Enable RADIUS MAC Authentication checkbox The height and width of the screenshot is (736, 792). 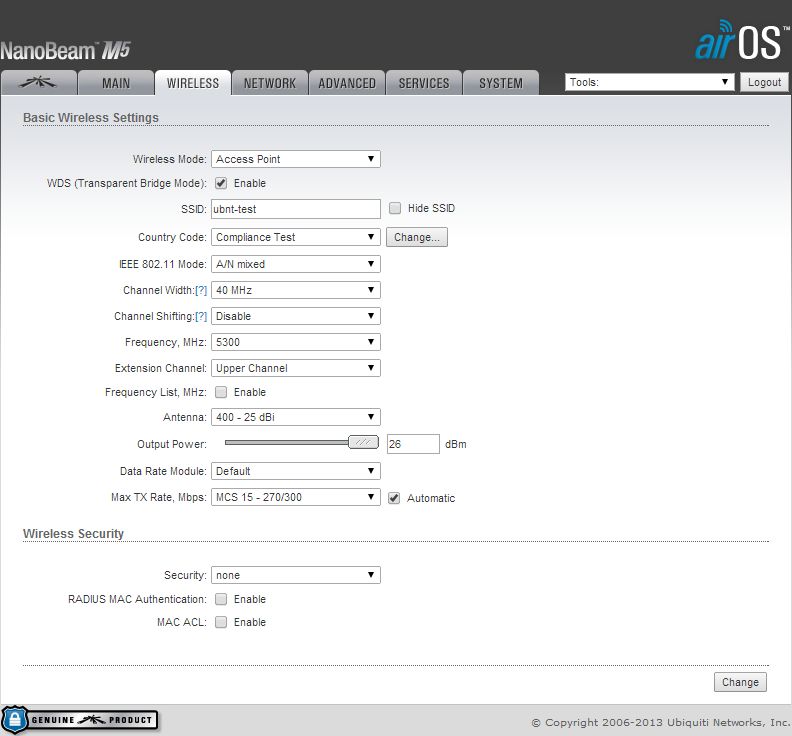click(221, 599)
